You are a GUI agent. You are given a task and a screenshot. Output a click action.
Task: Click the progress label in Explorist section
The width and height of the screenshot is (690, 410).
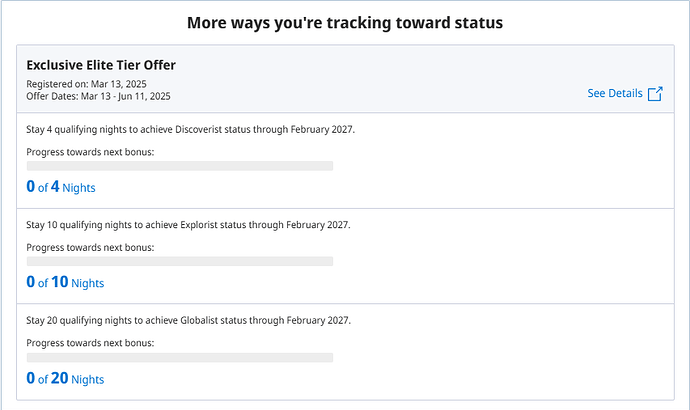(x=90, y=246)
